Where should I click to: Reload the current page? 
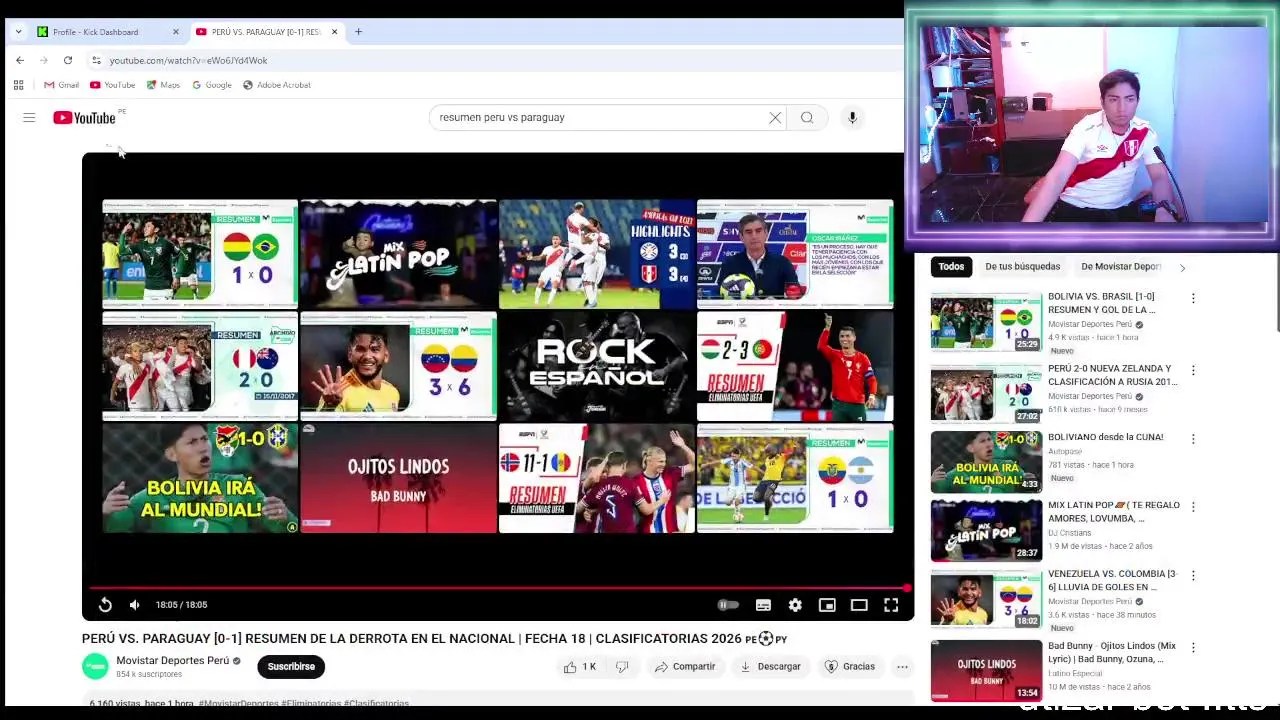pyautogui.click(x=68, y=60)
